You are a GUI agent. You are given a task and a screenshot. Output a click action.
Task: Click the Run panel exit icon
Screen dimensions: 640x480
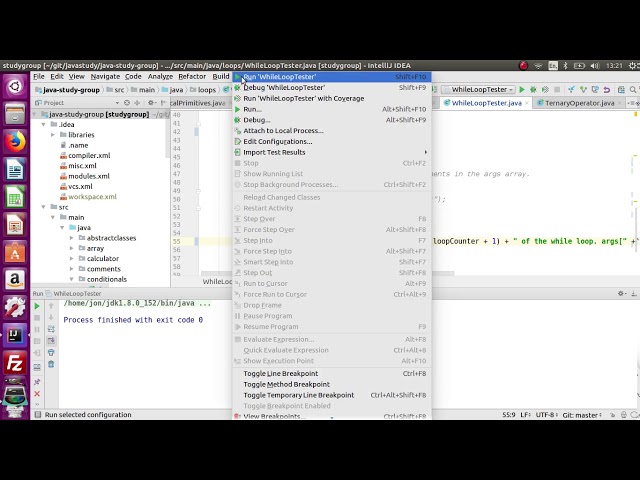point(37,353)
